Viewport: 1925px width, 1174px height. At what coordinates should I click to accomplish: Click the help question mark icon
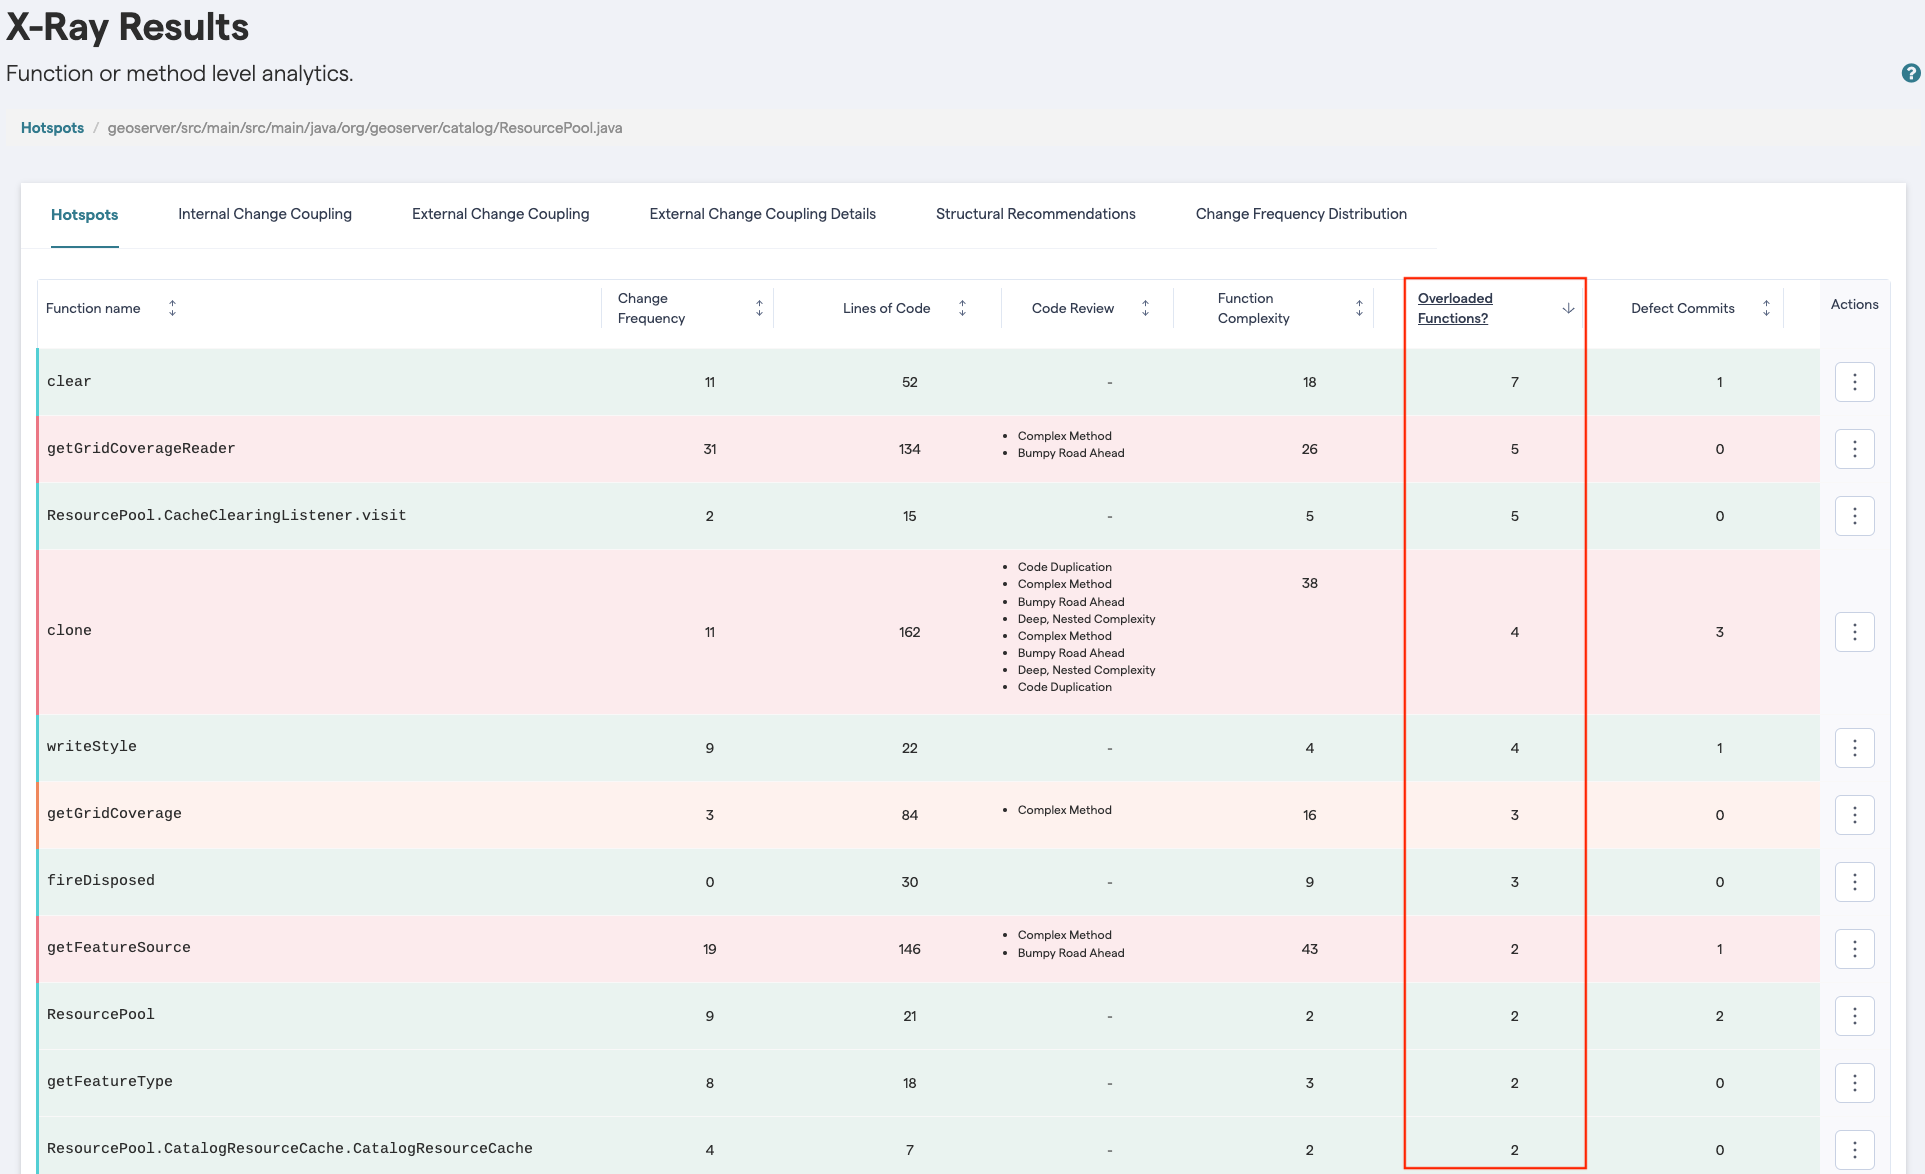(x=1910, y=73)
